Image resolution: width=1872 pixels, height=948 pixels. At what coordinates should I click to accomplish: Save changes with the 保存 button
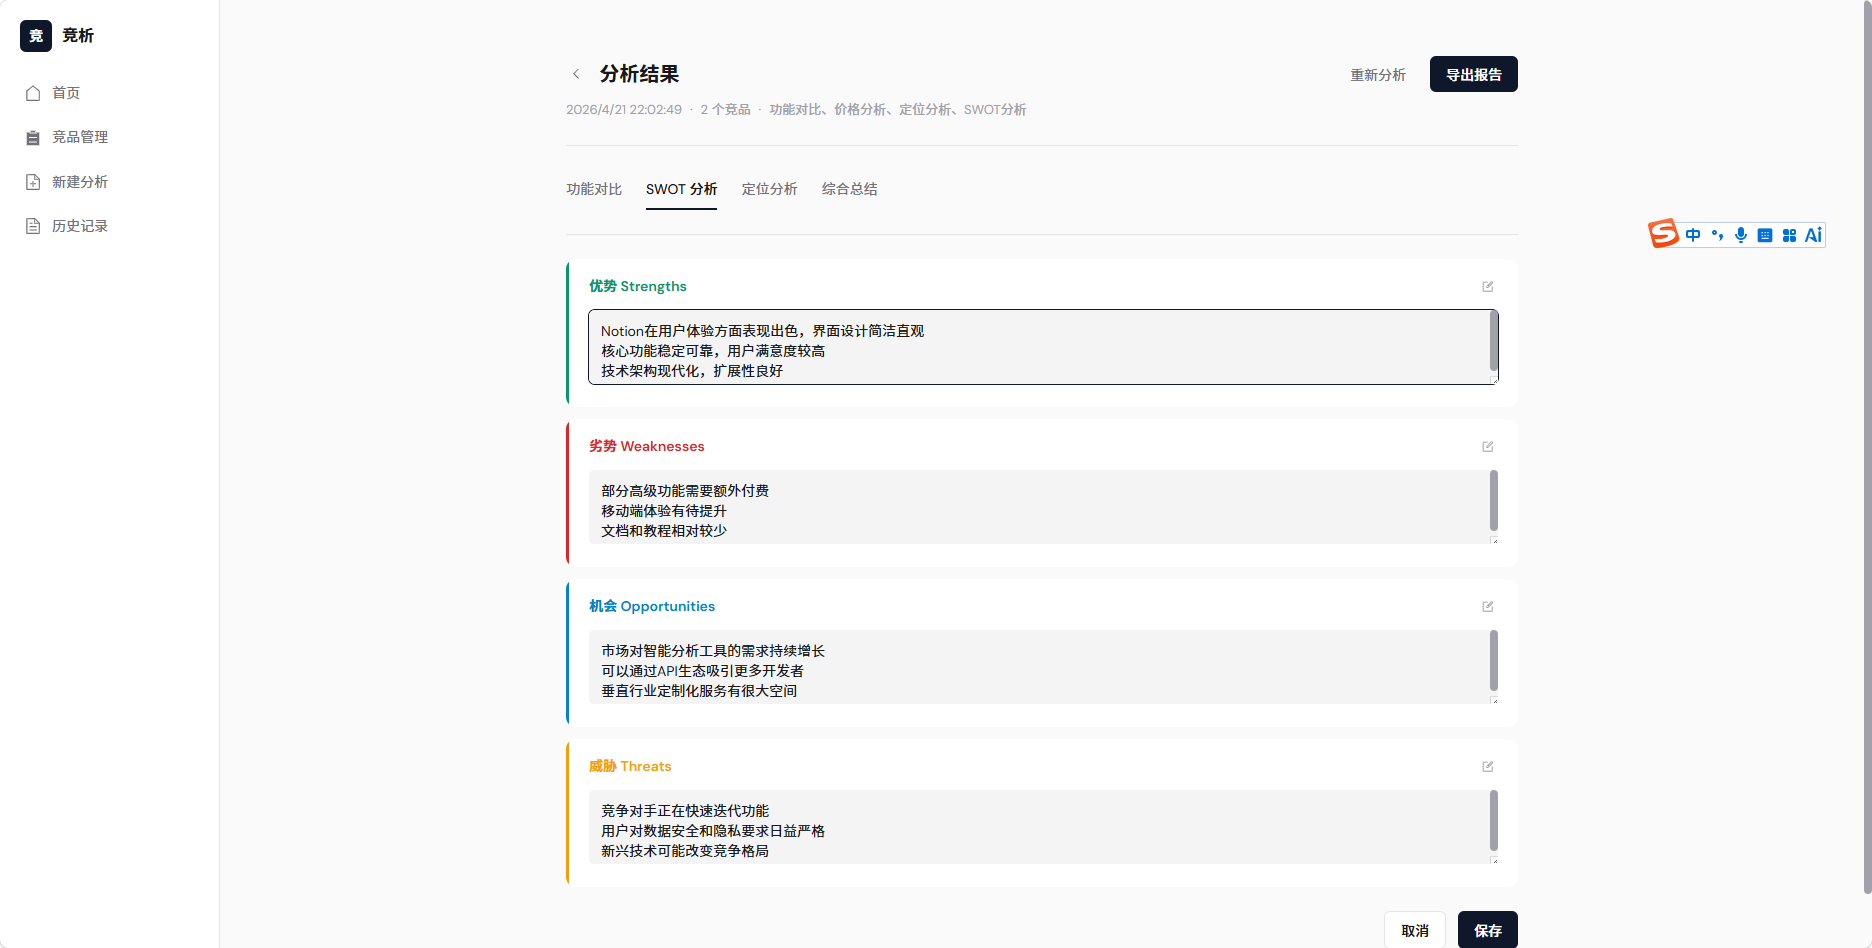1487,930
